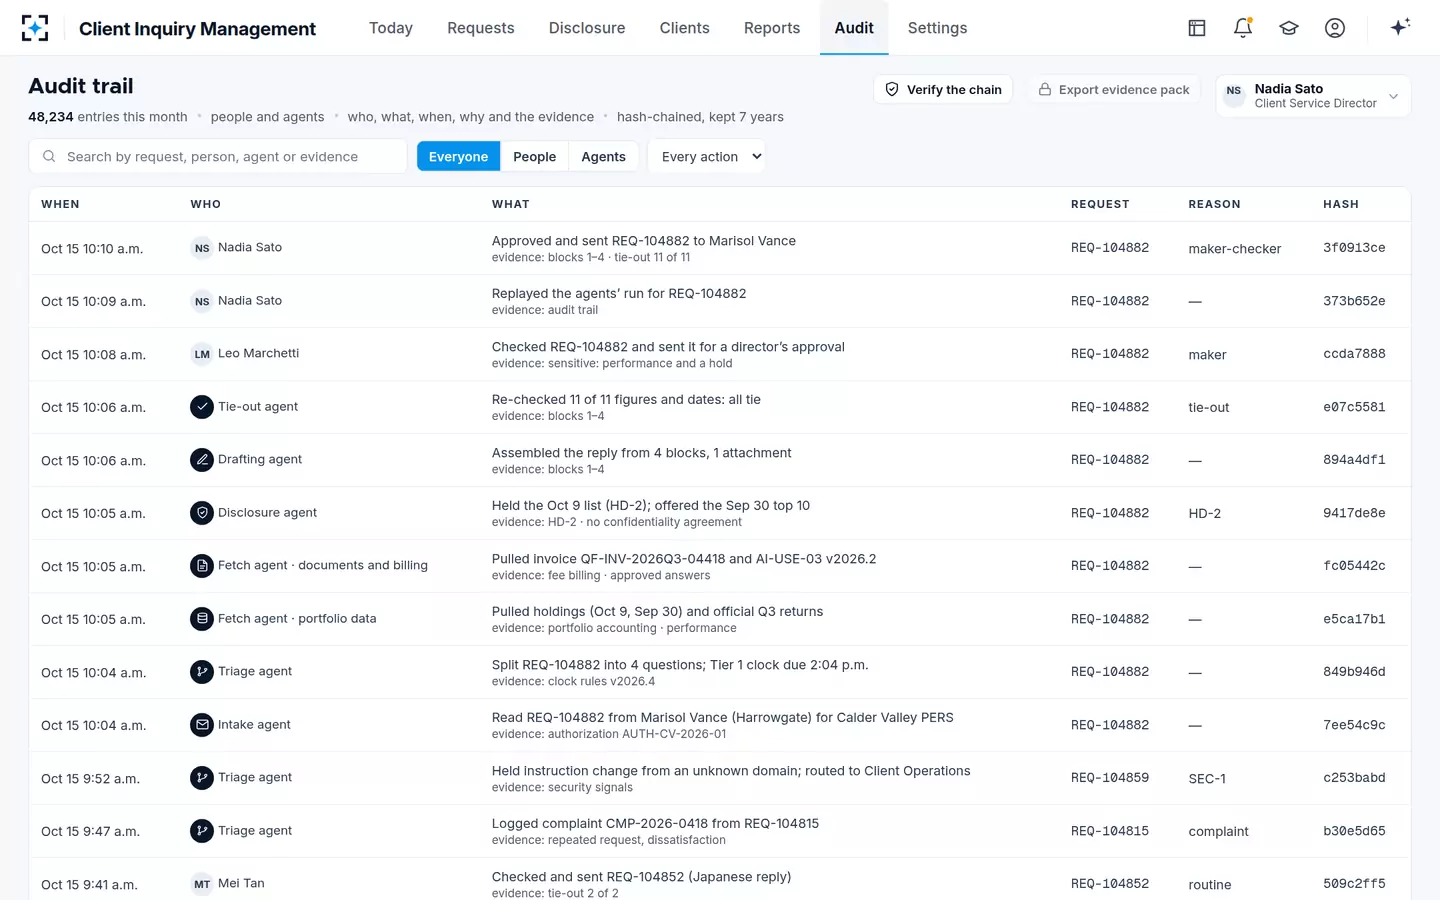Click the tie-out reason cell
This screenshot has width=1440, height=900.
pyautogui.click(x=1208, y=408)
